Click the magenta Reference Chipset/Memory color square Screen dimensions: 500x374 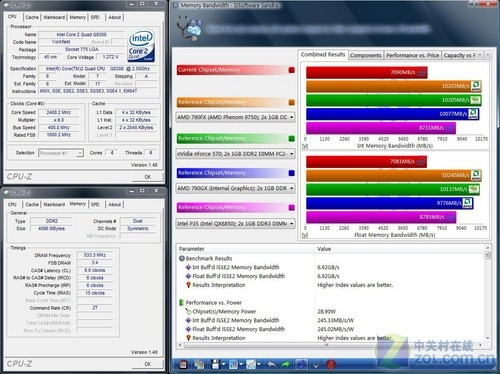(291, 208)
